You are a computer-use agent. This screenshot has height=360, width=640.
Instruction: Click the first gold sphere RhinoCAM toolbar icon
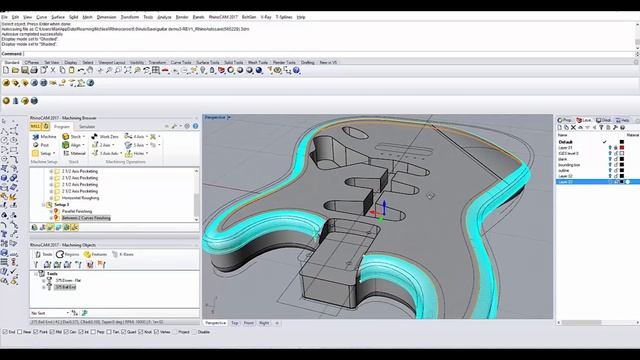click(x=6, y=83)
